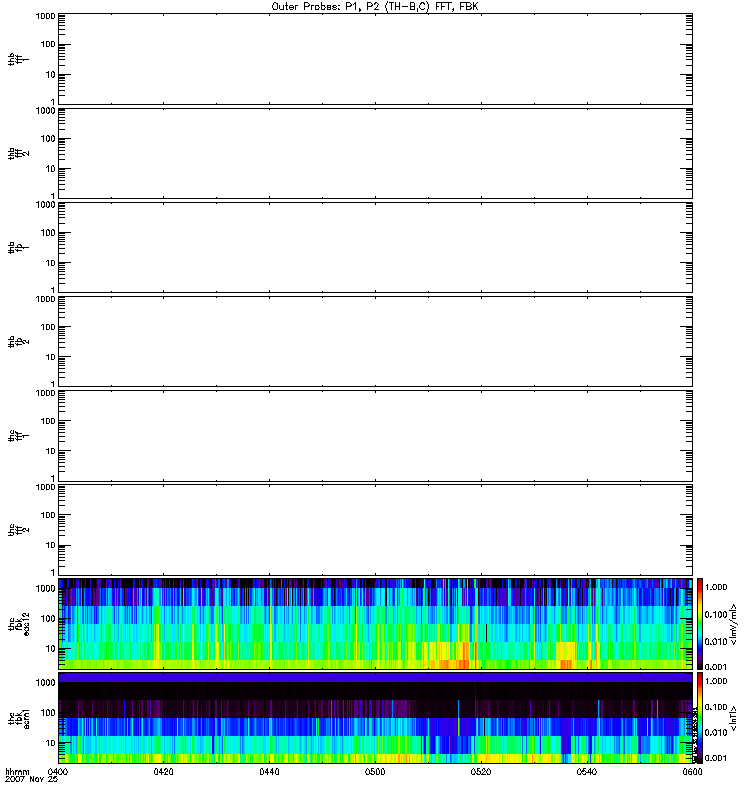
Task: Click the 100 tick of the thb ffp 2 panel
Action: click(x=48, y=327)
